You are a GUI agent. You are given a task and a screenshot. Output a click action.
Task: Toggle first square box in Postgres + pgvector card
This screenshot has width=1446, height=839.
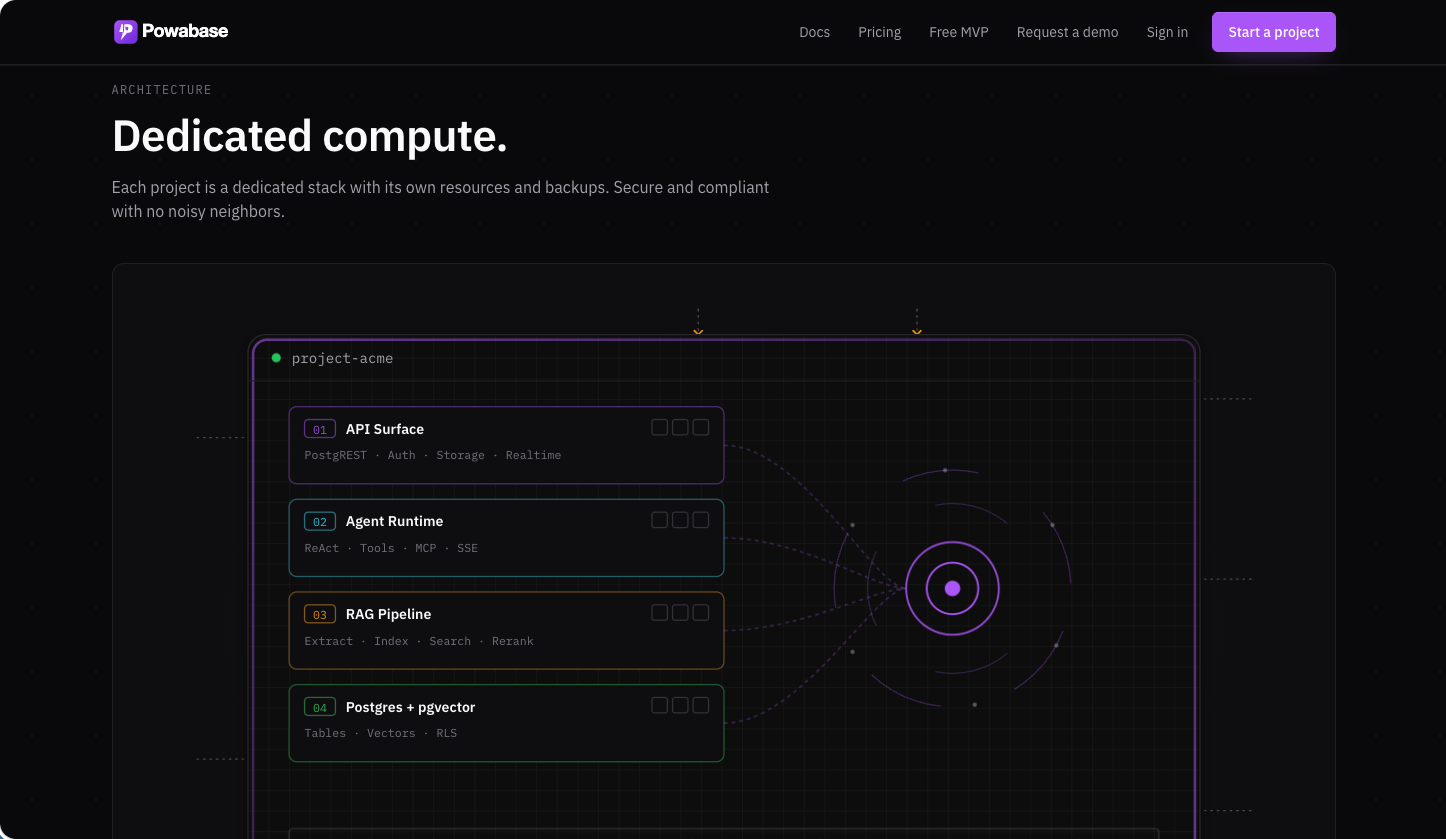(660, 705)
